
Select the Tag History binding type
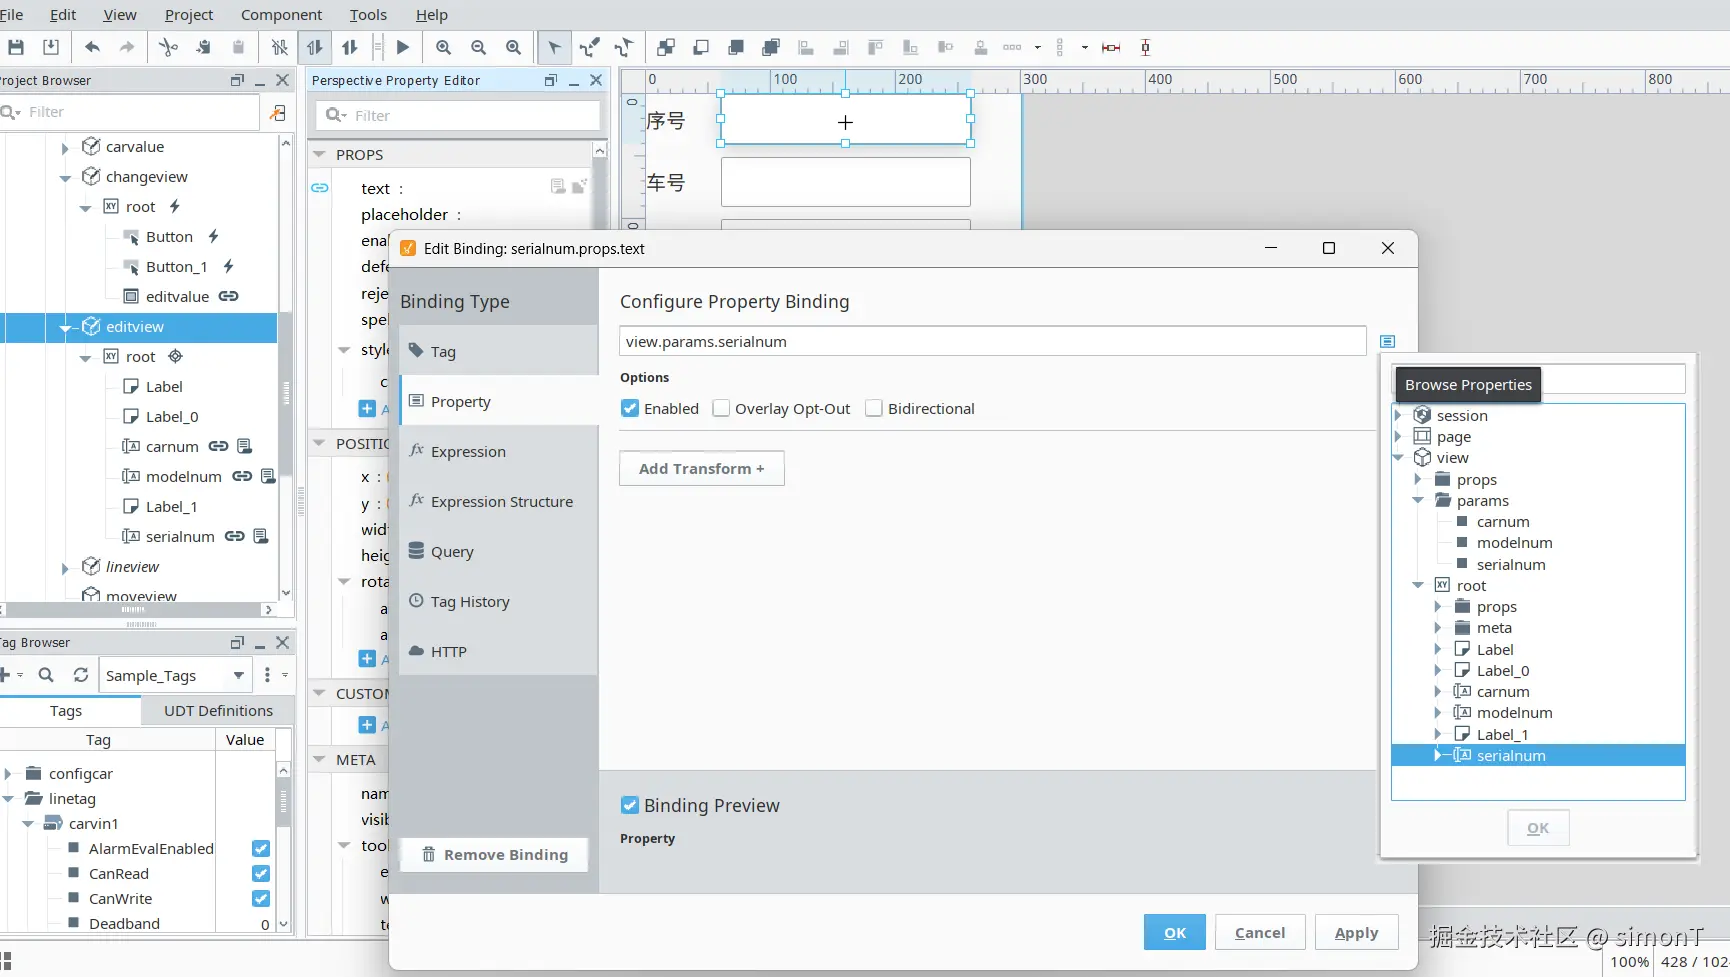498,601
